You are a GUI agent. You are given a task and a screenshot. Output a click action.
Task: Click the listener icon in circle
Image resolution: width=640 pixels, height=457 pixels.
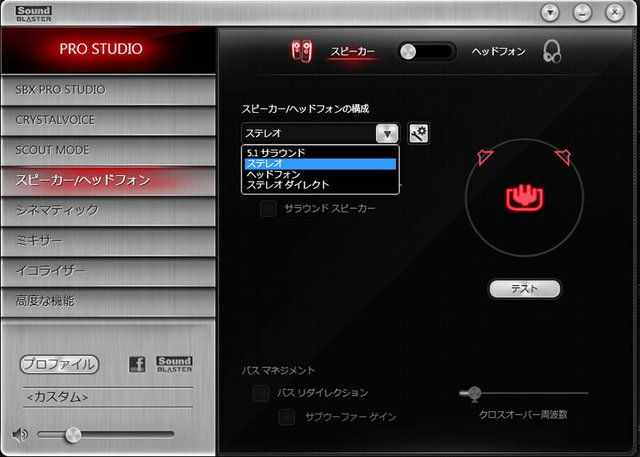coord(524,198)
